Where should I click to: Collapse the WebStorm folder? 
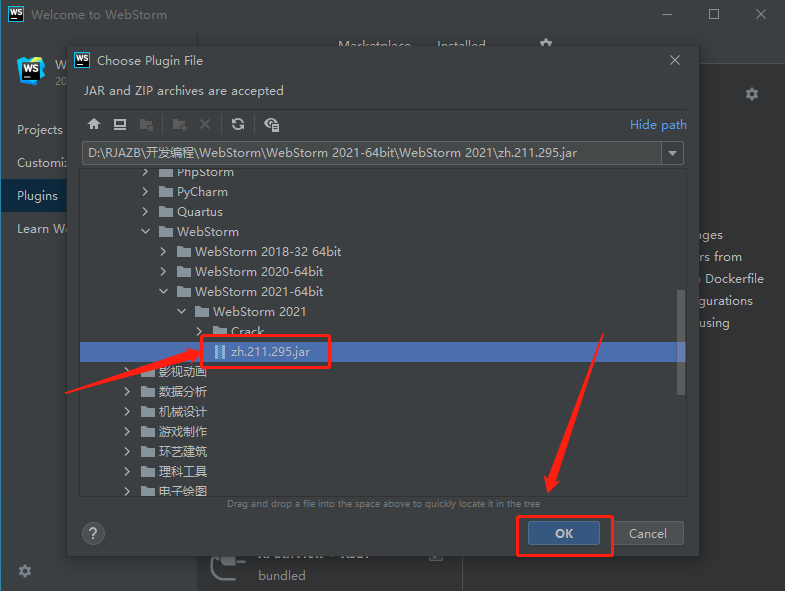click(x=145, y=231)
